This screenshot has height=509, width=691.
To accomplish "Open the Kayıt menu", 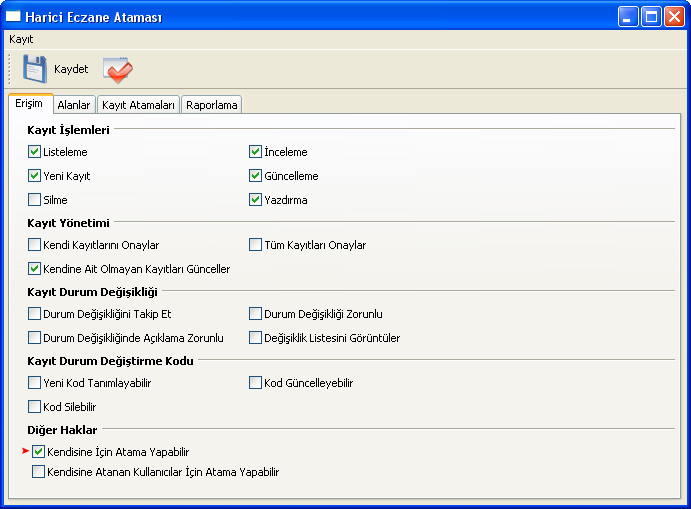I will coord(21,39).
